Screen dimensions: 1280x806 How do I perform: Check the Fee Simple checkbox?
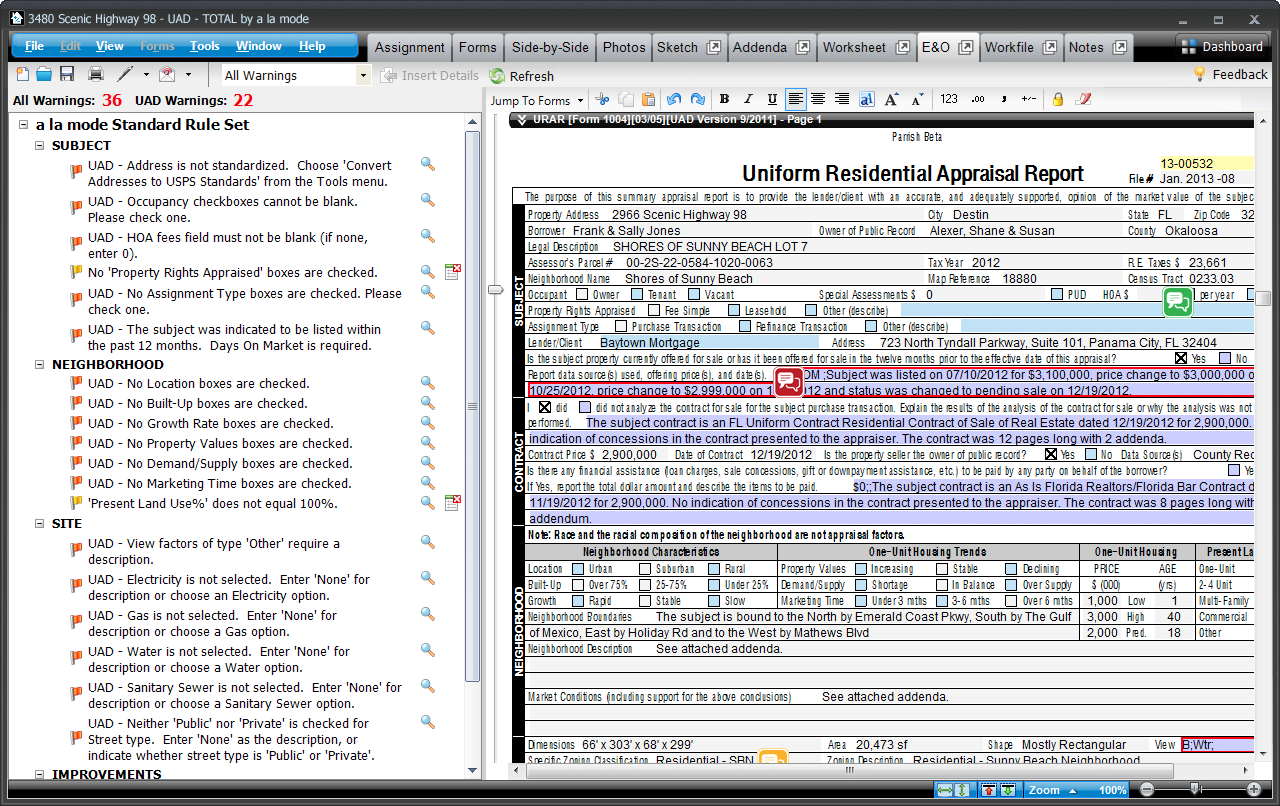pos(654,311)
